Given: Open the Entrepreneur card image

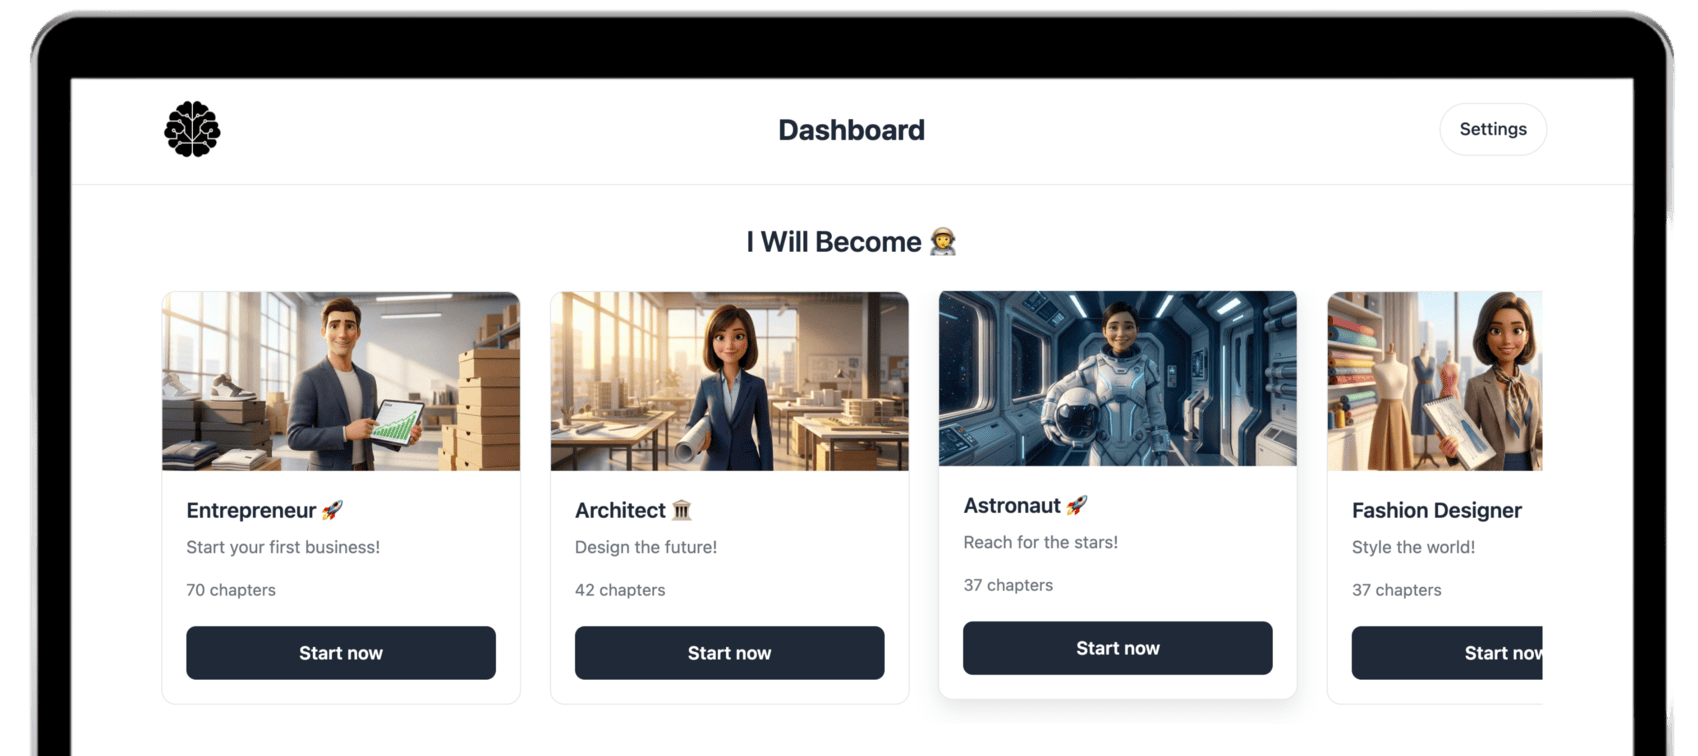Looking at the screenshot, I should coord(341,381).
